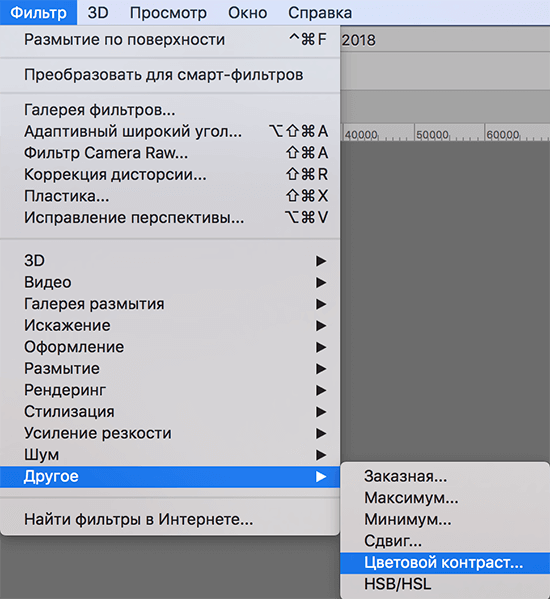The height and width of the screenshot is (599, 550).
Task: Choose Преобразовать для смарт-фильтров
Action: point(170,75)
